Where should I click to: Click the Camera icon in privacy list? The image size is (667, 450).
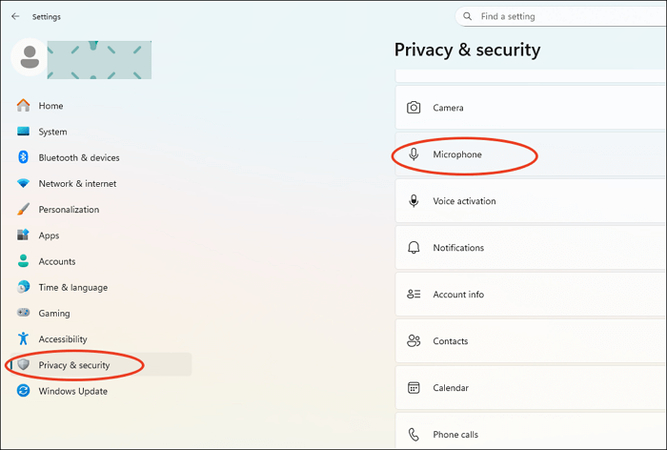414,108
